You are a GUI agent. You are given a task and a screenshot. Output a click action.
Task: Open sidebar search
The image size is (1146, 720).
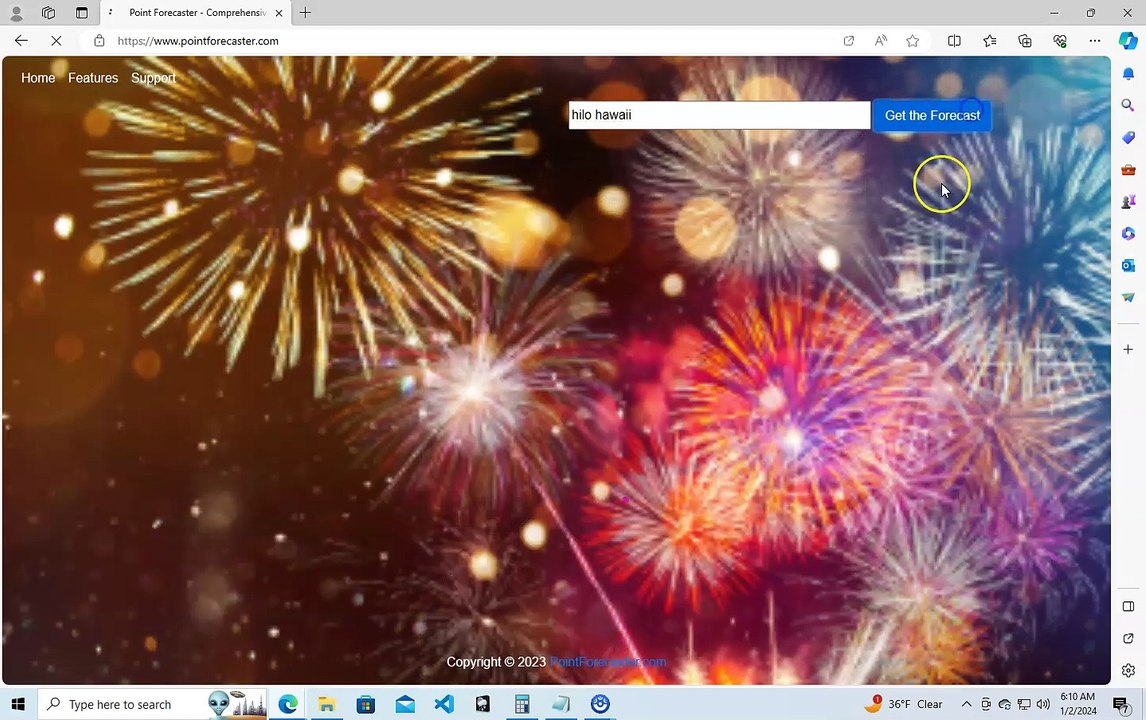click(x=1128, y=106)
